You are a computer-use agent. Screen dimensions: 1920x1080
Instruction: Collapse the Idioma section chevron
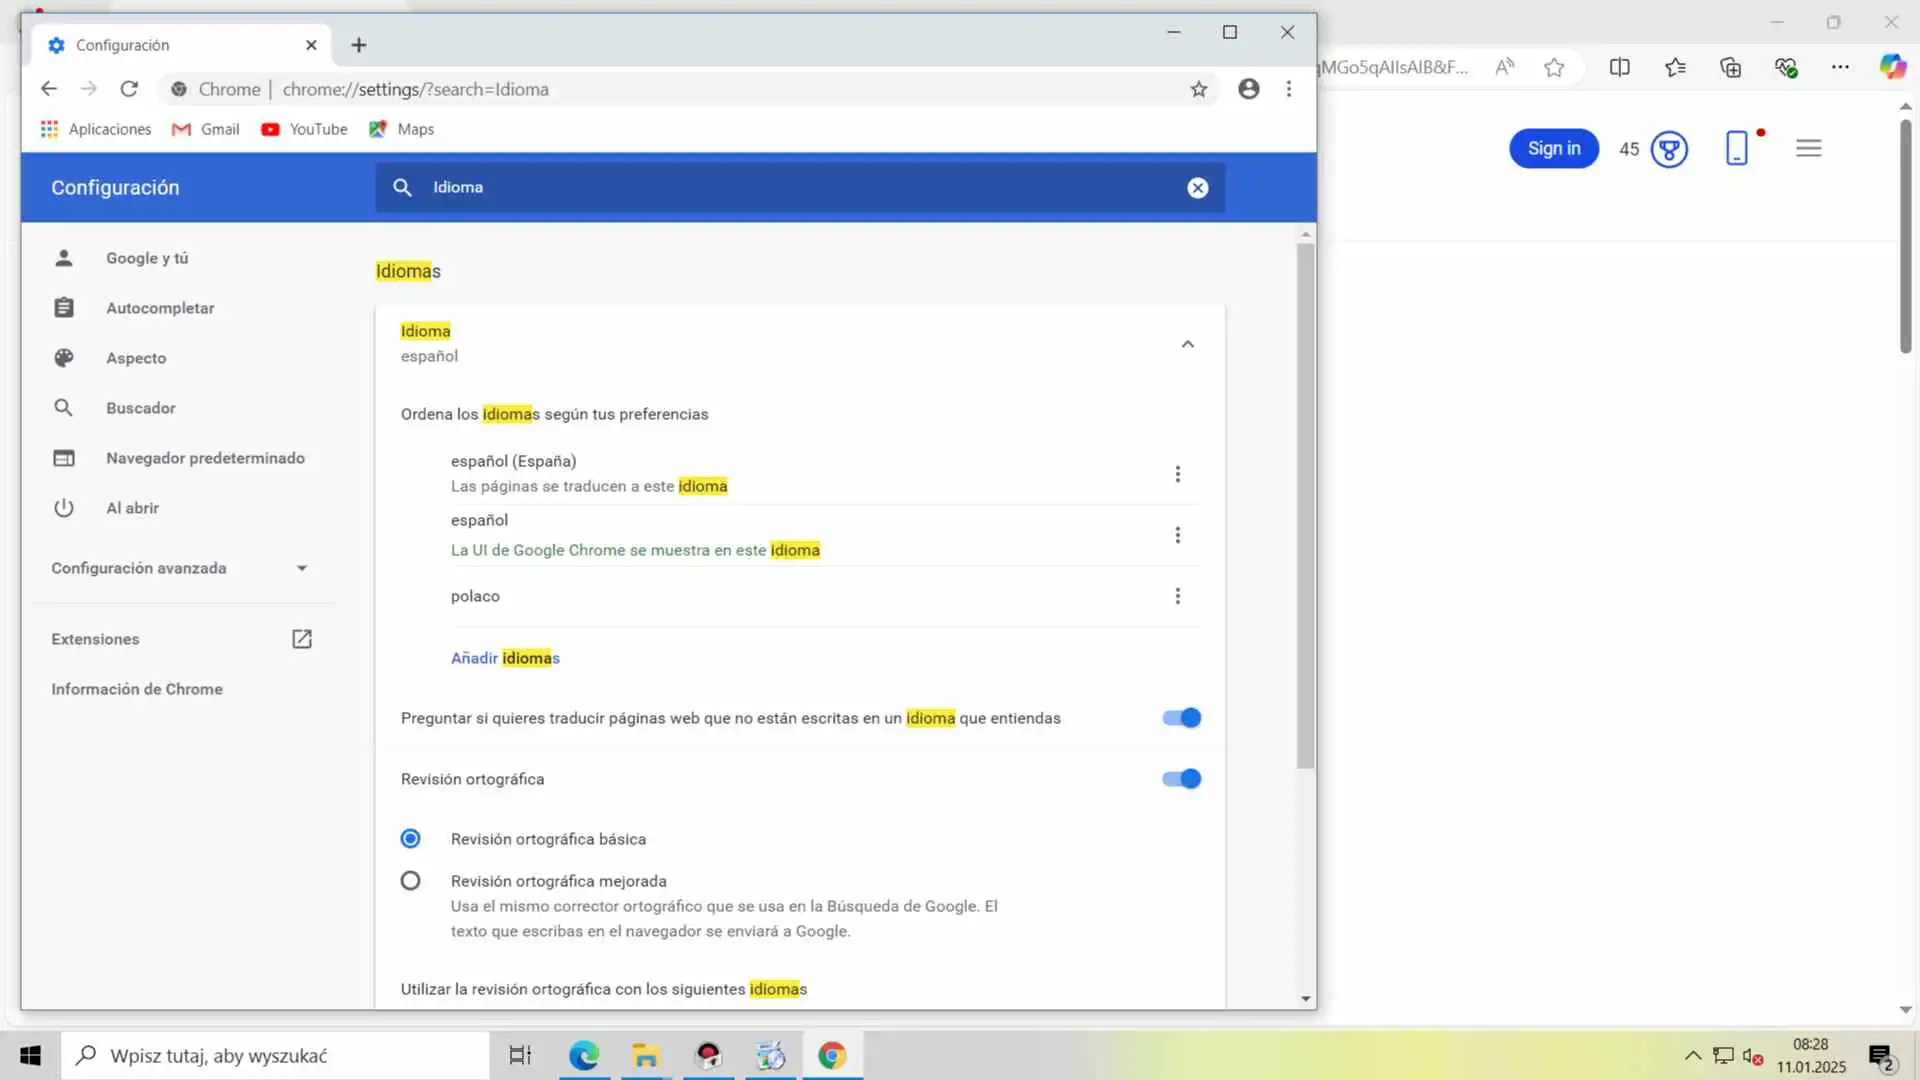tap(1187, 344)
